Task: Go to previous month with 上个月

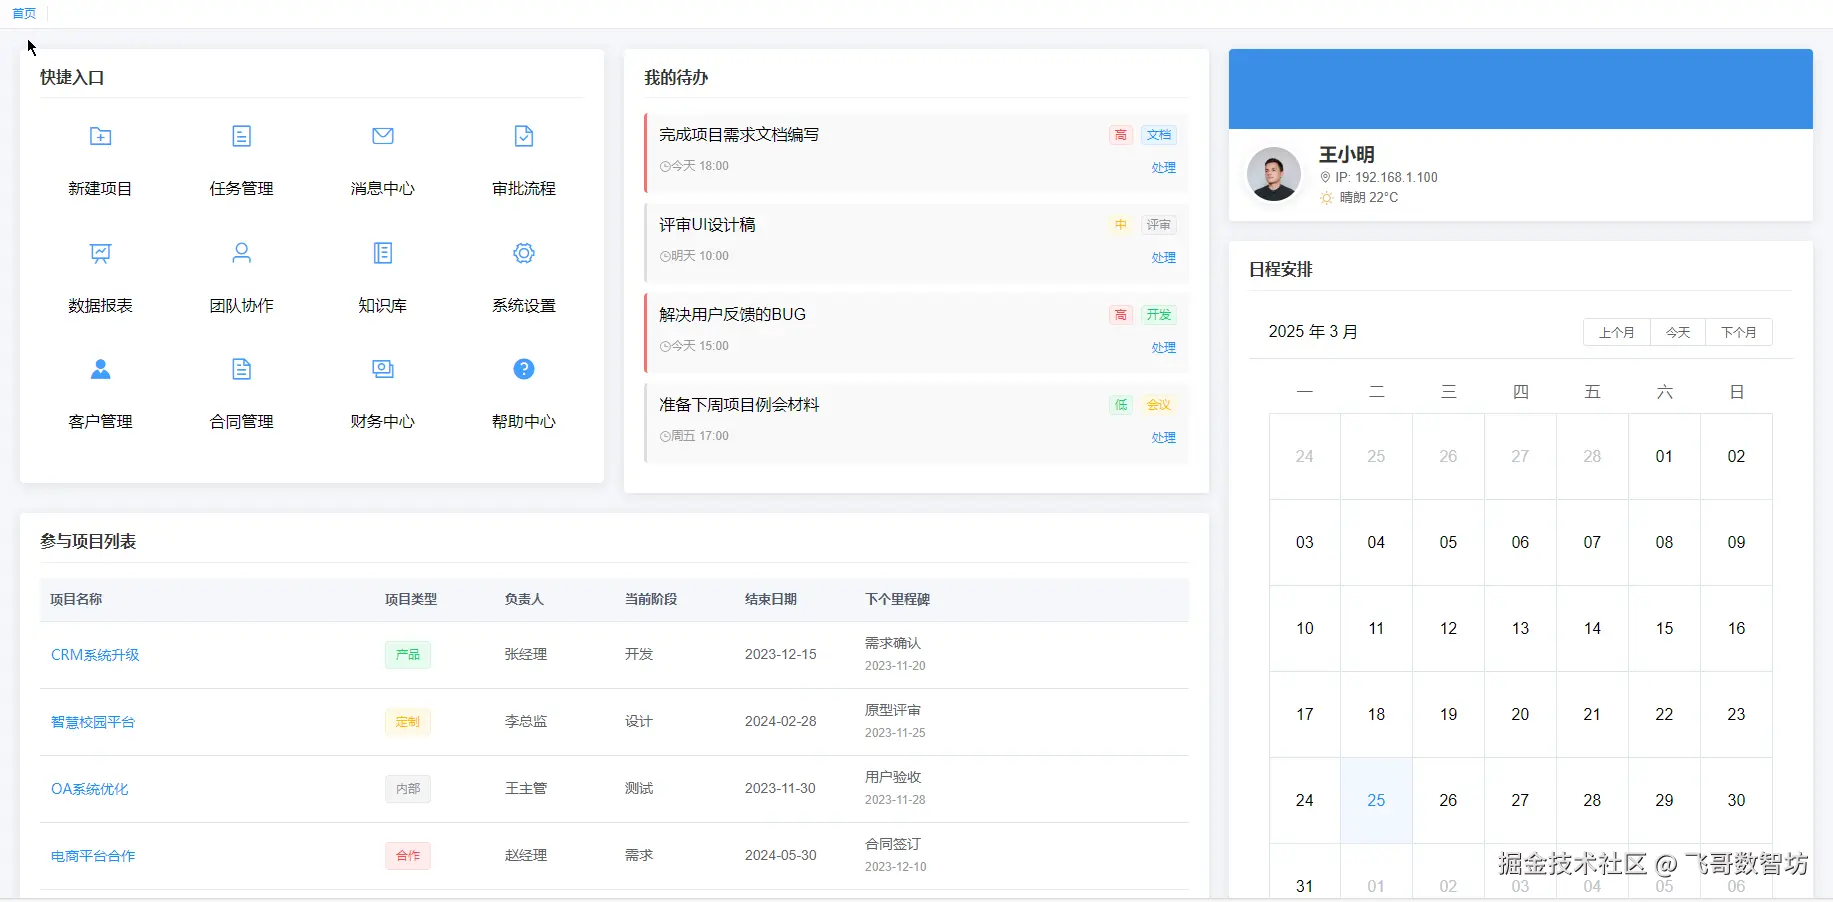Action: pos(1617,332)
